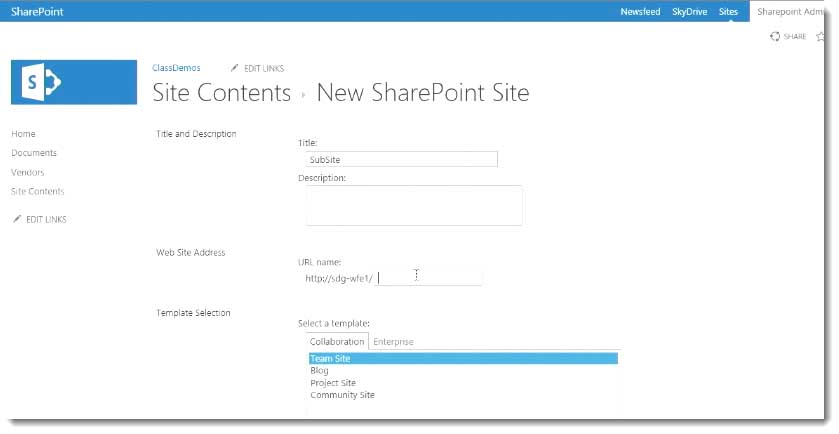Open the ClassDemos breadcrumb link
839x434 pixels.
(x=176, y=68)
